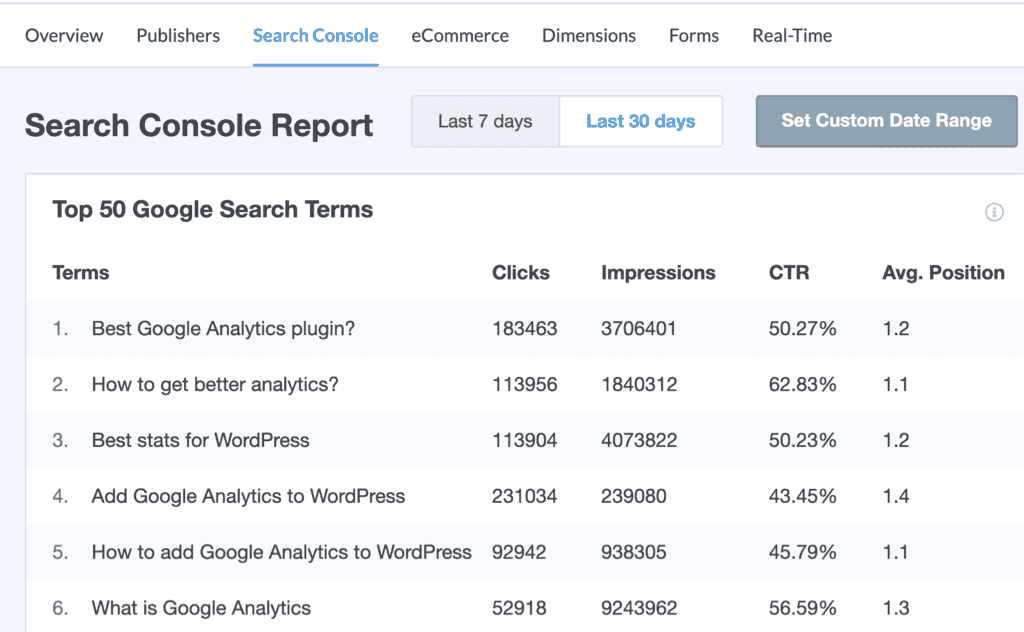The width and height of the screenshot is (1024, 632).
Task: Open the info tooltip icon
Action: tap(993, 212)
